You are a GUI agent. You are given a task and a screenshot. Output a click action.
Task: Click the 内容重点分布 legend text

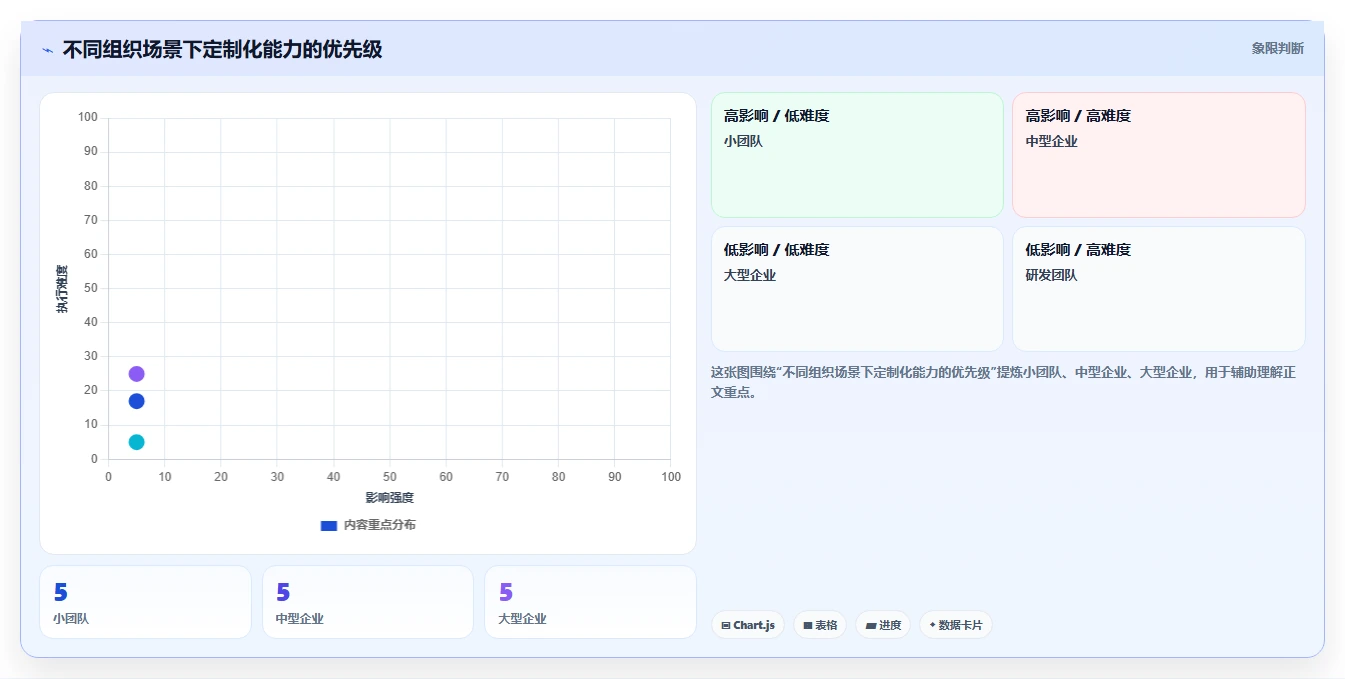(379, 525)
